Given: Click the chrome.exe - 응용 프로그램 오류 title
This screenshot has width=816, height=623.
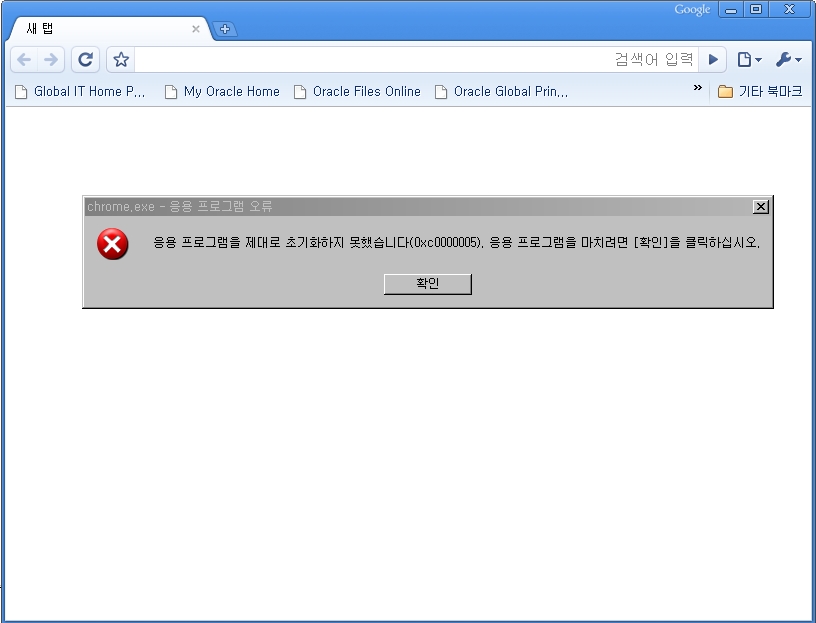Looking at the screenshot, I should point(180,207).
